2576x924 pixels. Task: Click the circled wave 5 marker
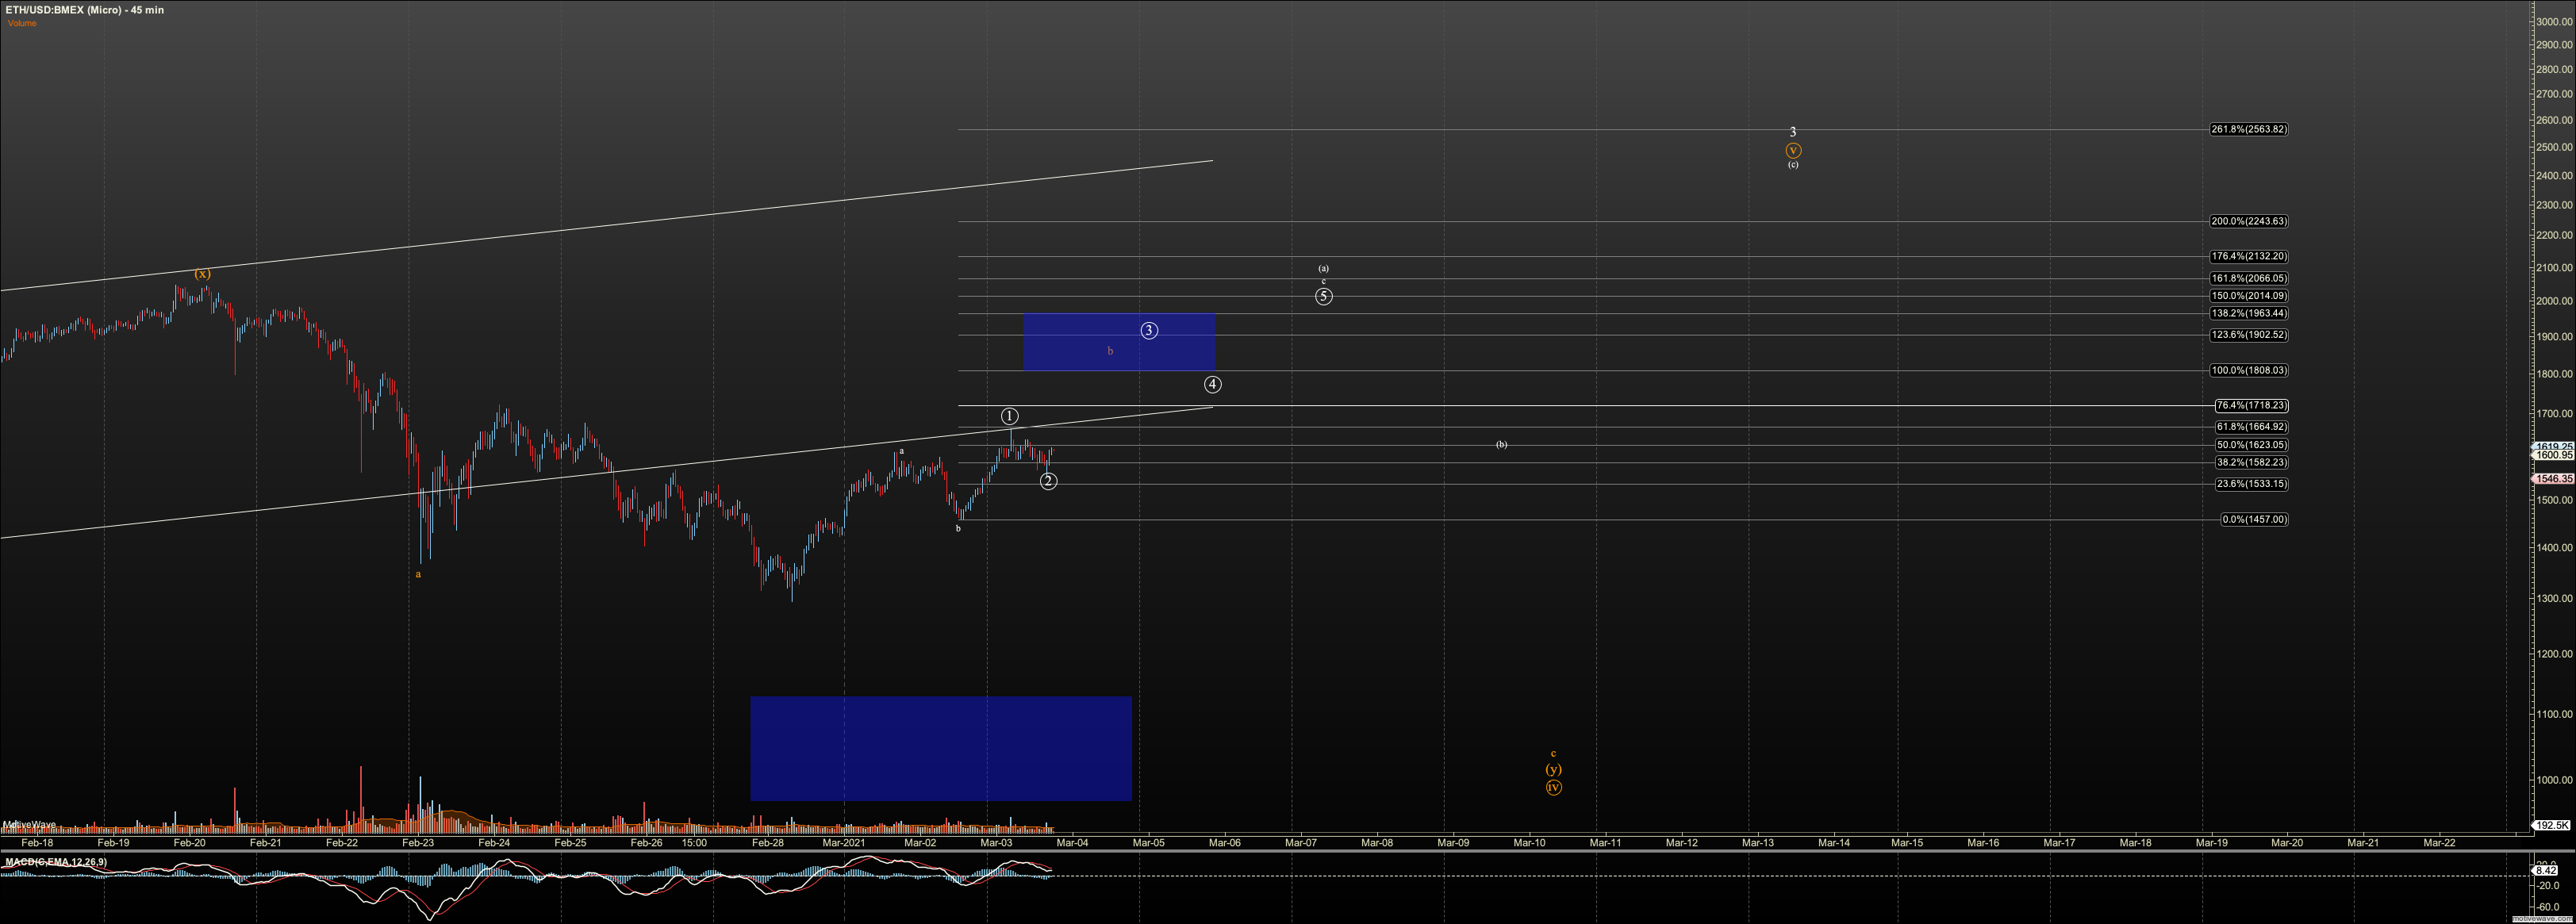1323,296
